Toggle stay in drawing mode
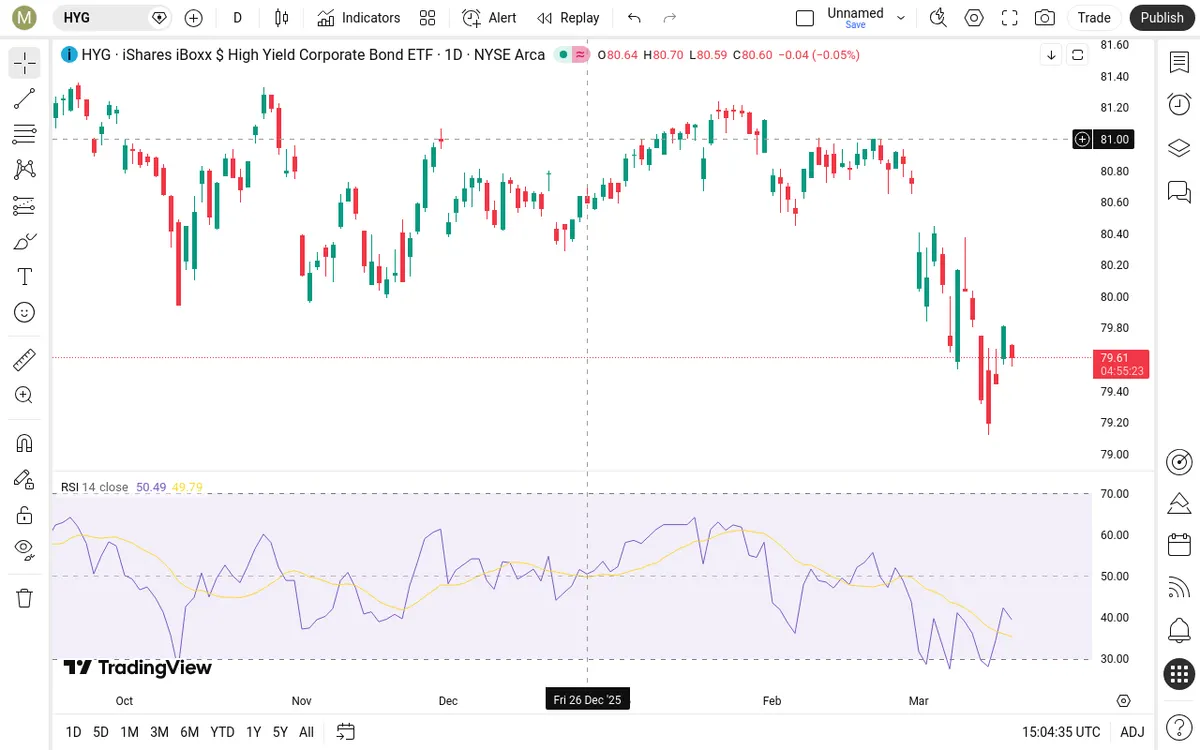This screenshot has height=750, width=1200. pyautogui.click(x=25, y=479)
